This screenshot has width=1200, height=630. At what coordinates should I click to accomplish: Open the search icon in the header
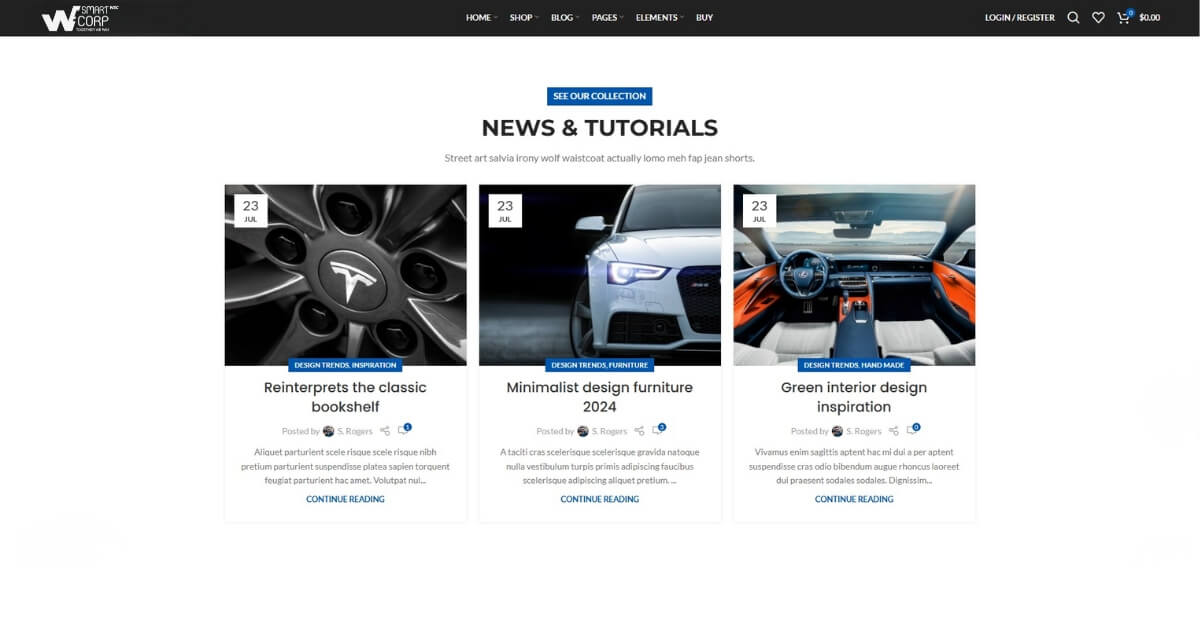point(1073,17)
